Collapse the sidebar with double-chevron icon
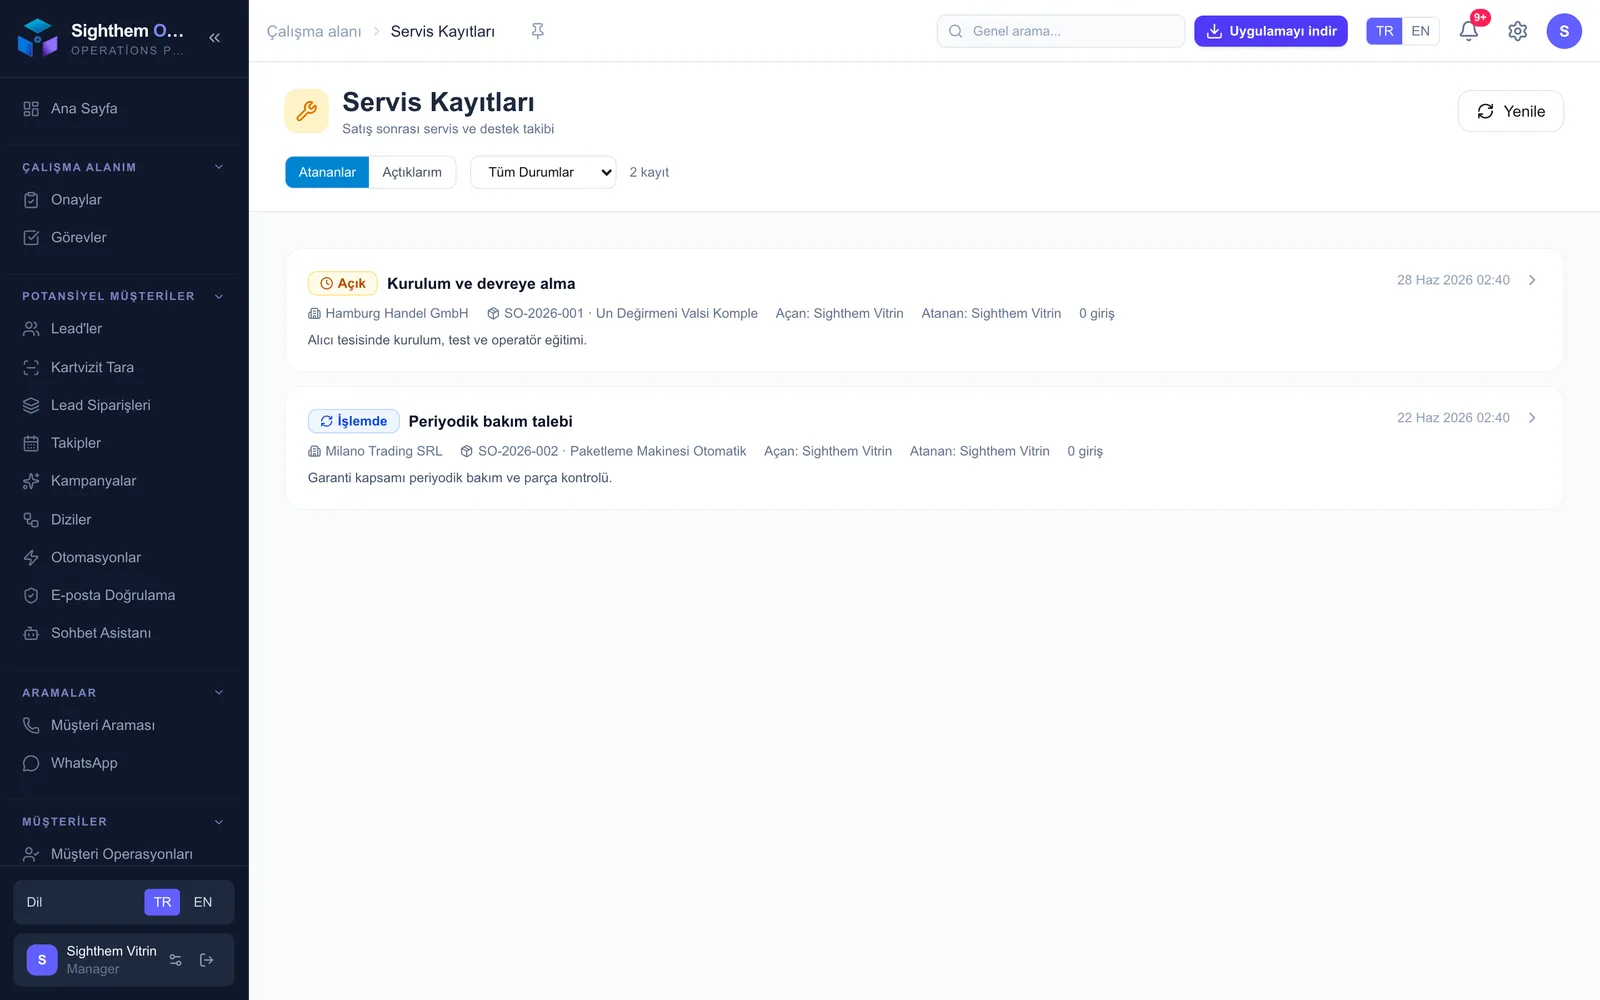This screenshot has width=1600, height=1000. (x=214, y=38)
